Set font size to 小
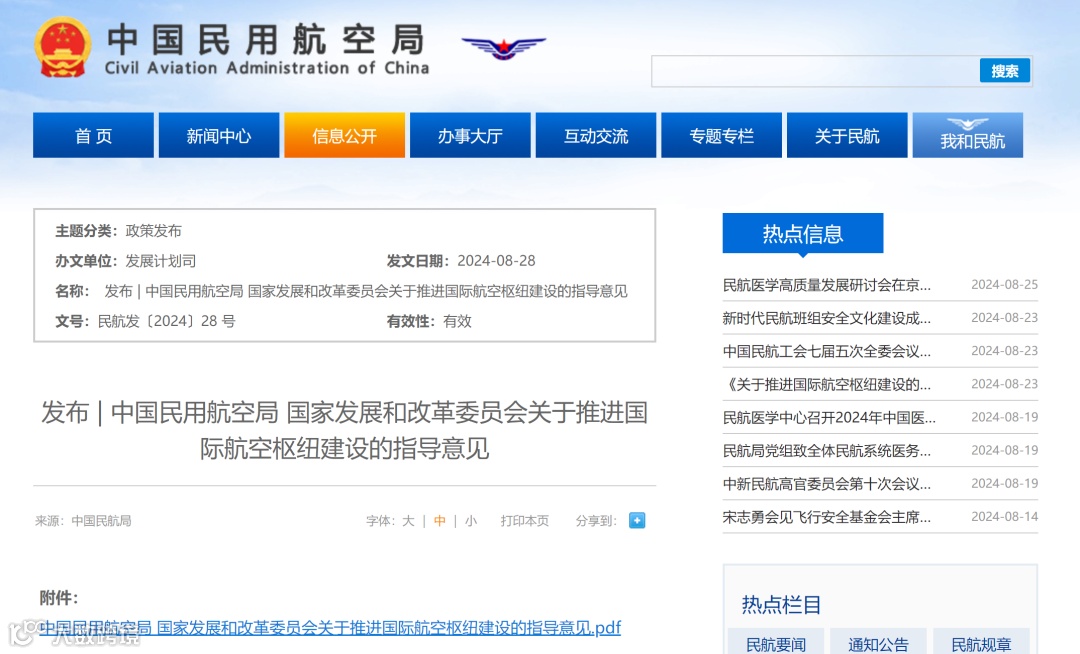The image size is (1080, 654). 470,520
